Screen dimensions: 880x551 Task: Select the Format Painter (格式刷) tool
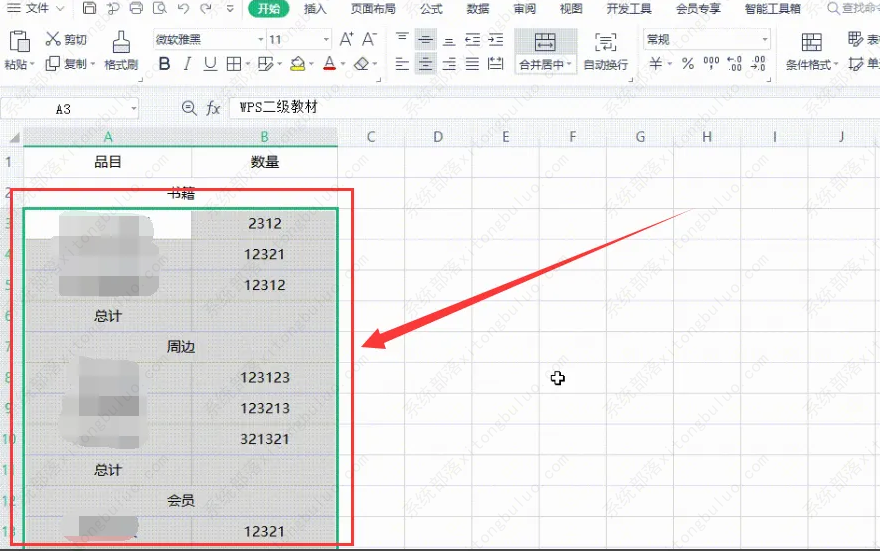[x=121, y=51]
